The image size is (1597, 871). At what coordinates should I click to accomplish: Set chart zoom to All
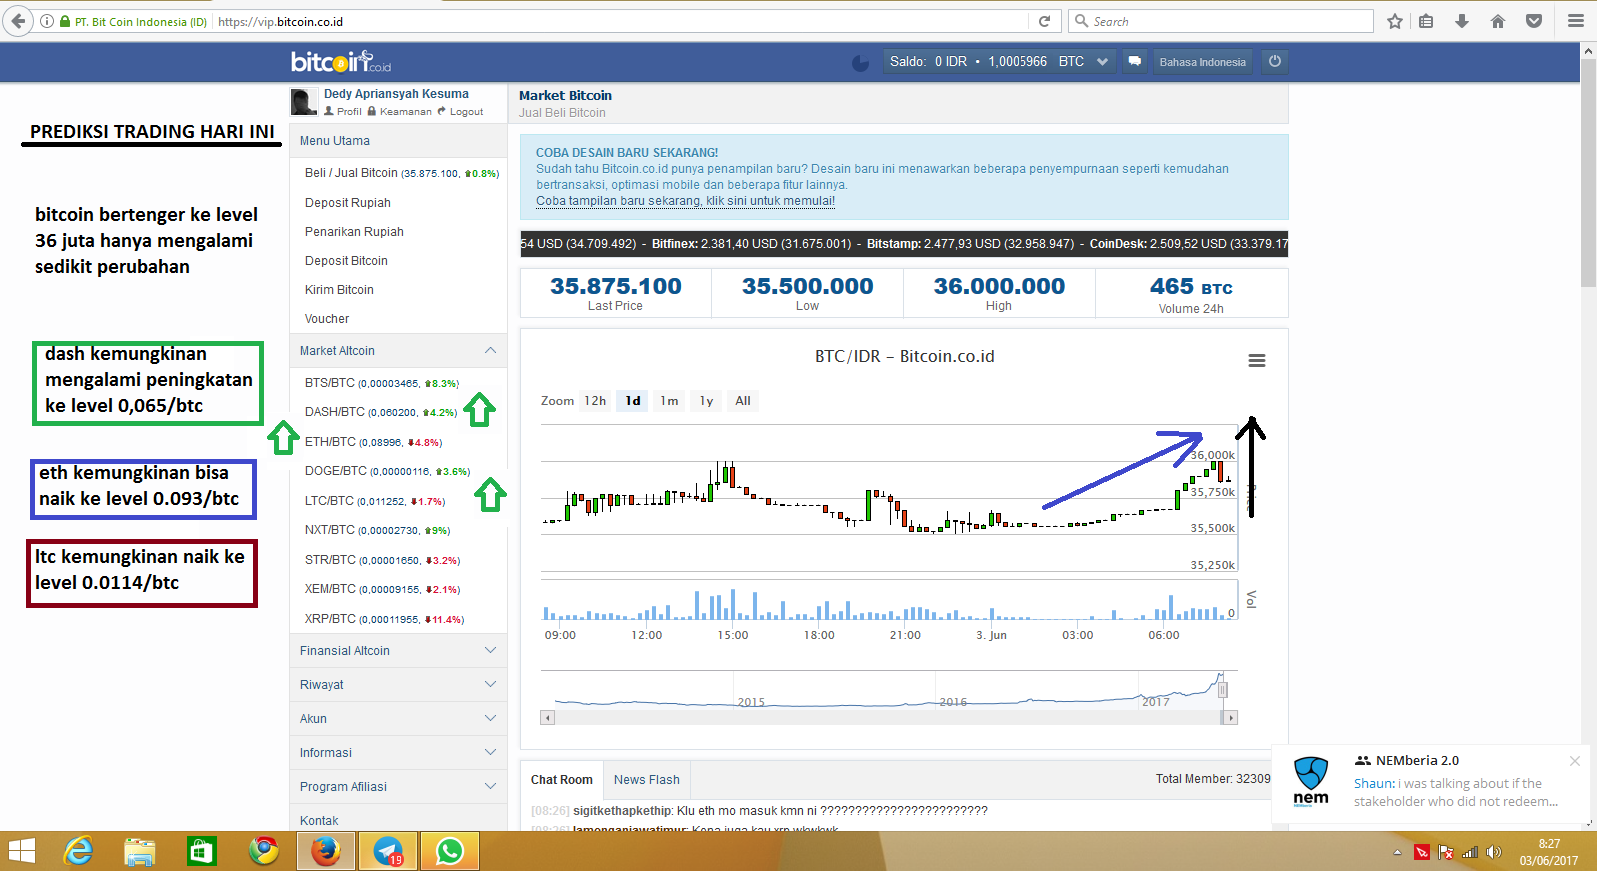coord(743,401)
